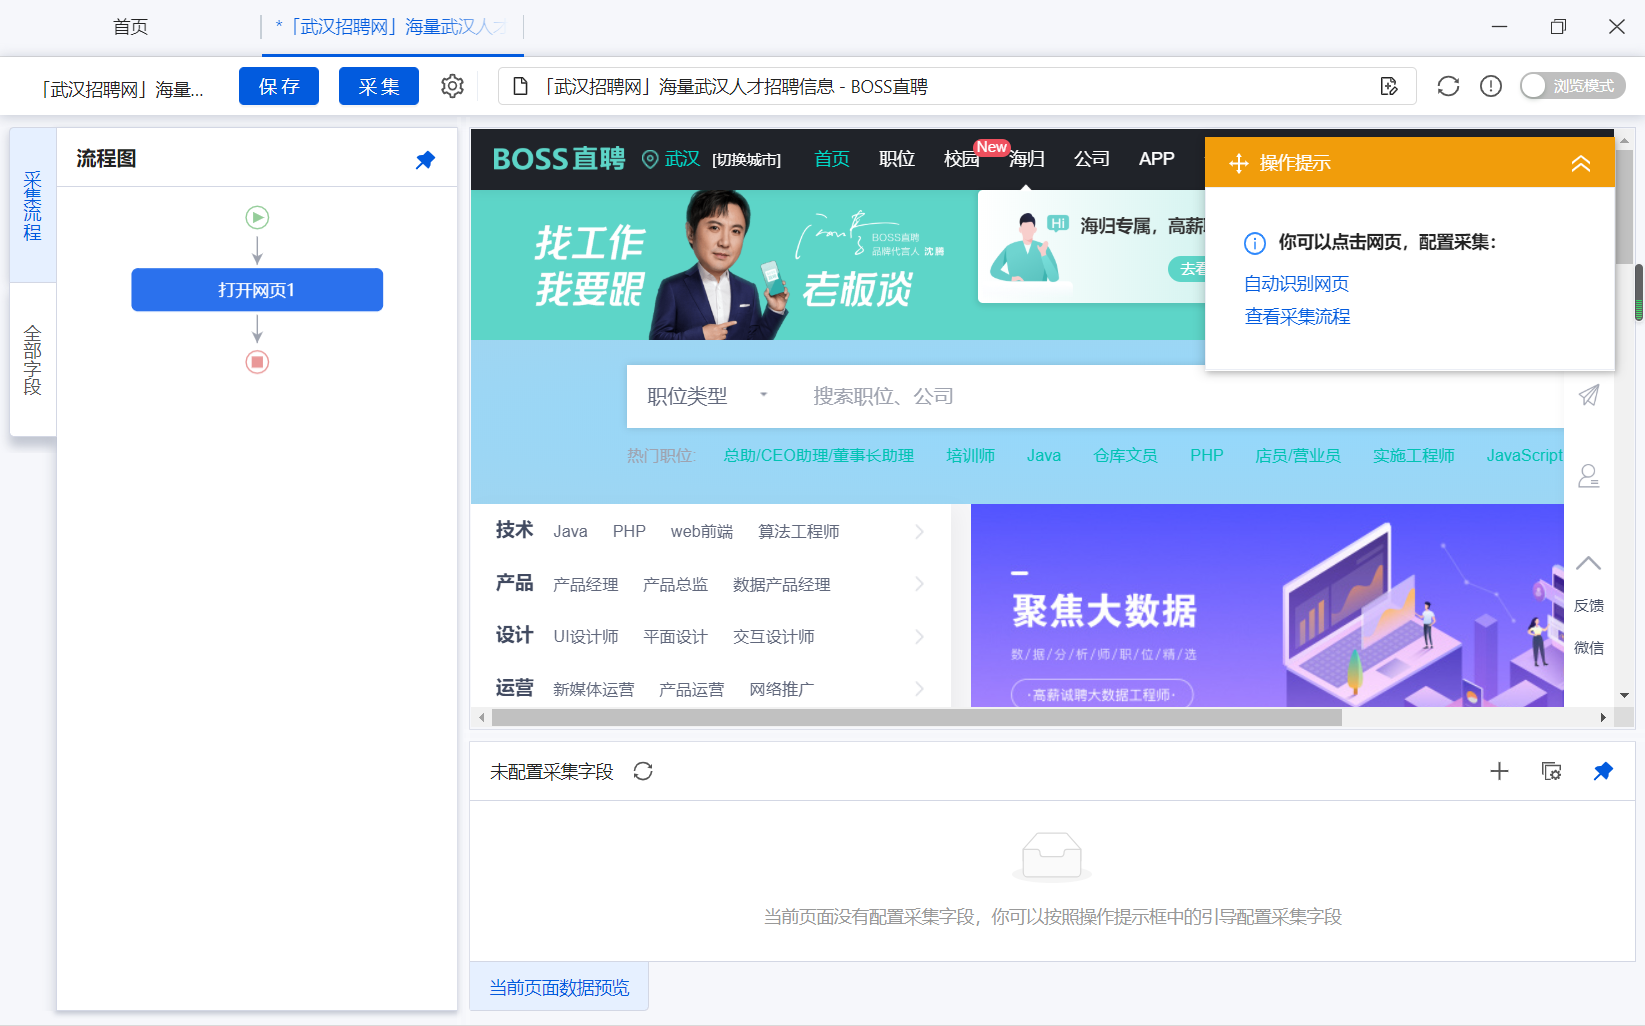Click the 培训师 hot job link

click(970, 456)
